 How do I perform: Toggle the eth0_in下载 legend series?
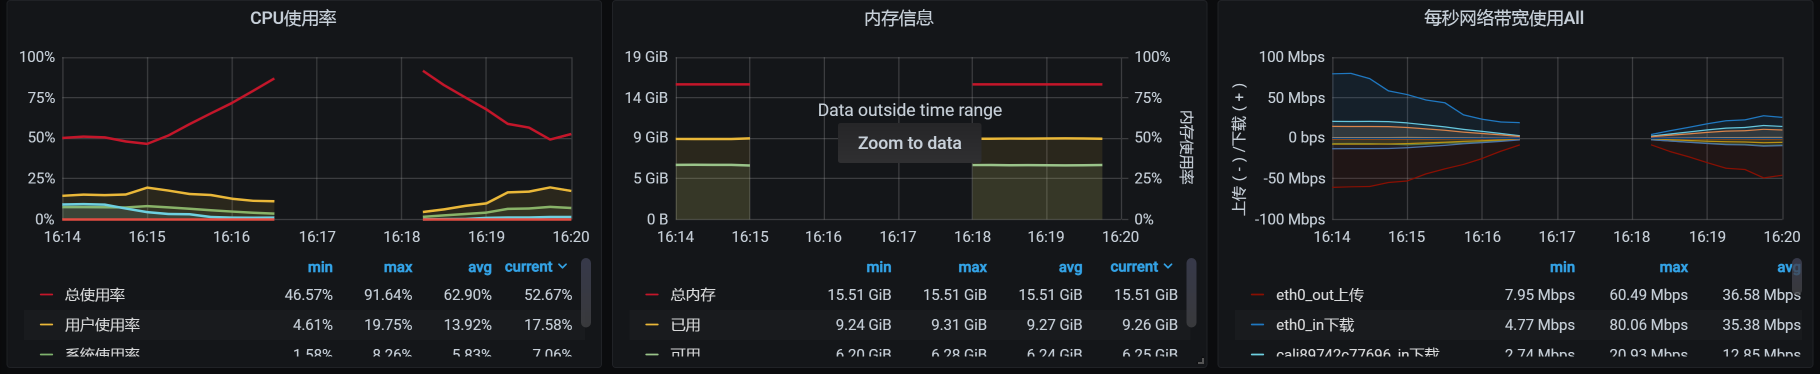[1315, 325]
